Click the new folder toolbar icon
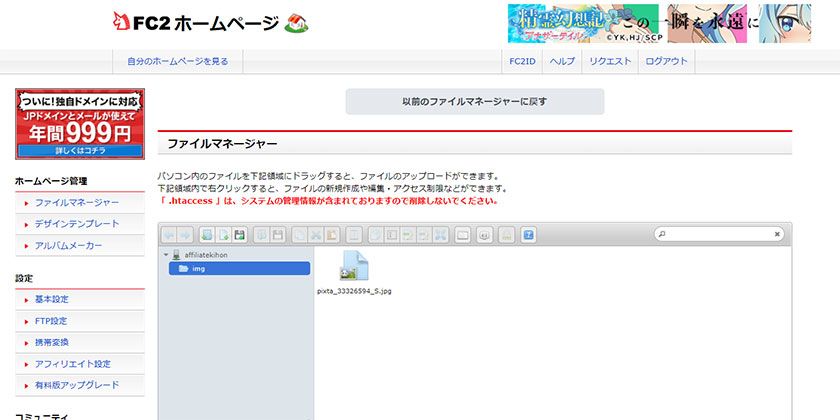 tap(207, 235)
